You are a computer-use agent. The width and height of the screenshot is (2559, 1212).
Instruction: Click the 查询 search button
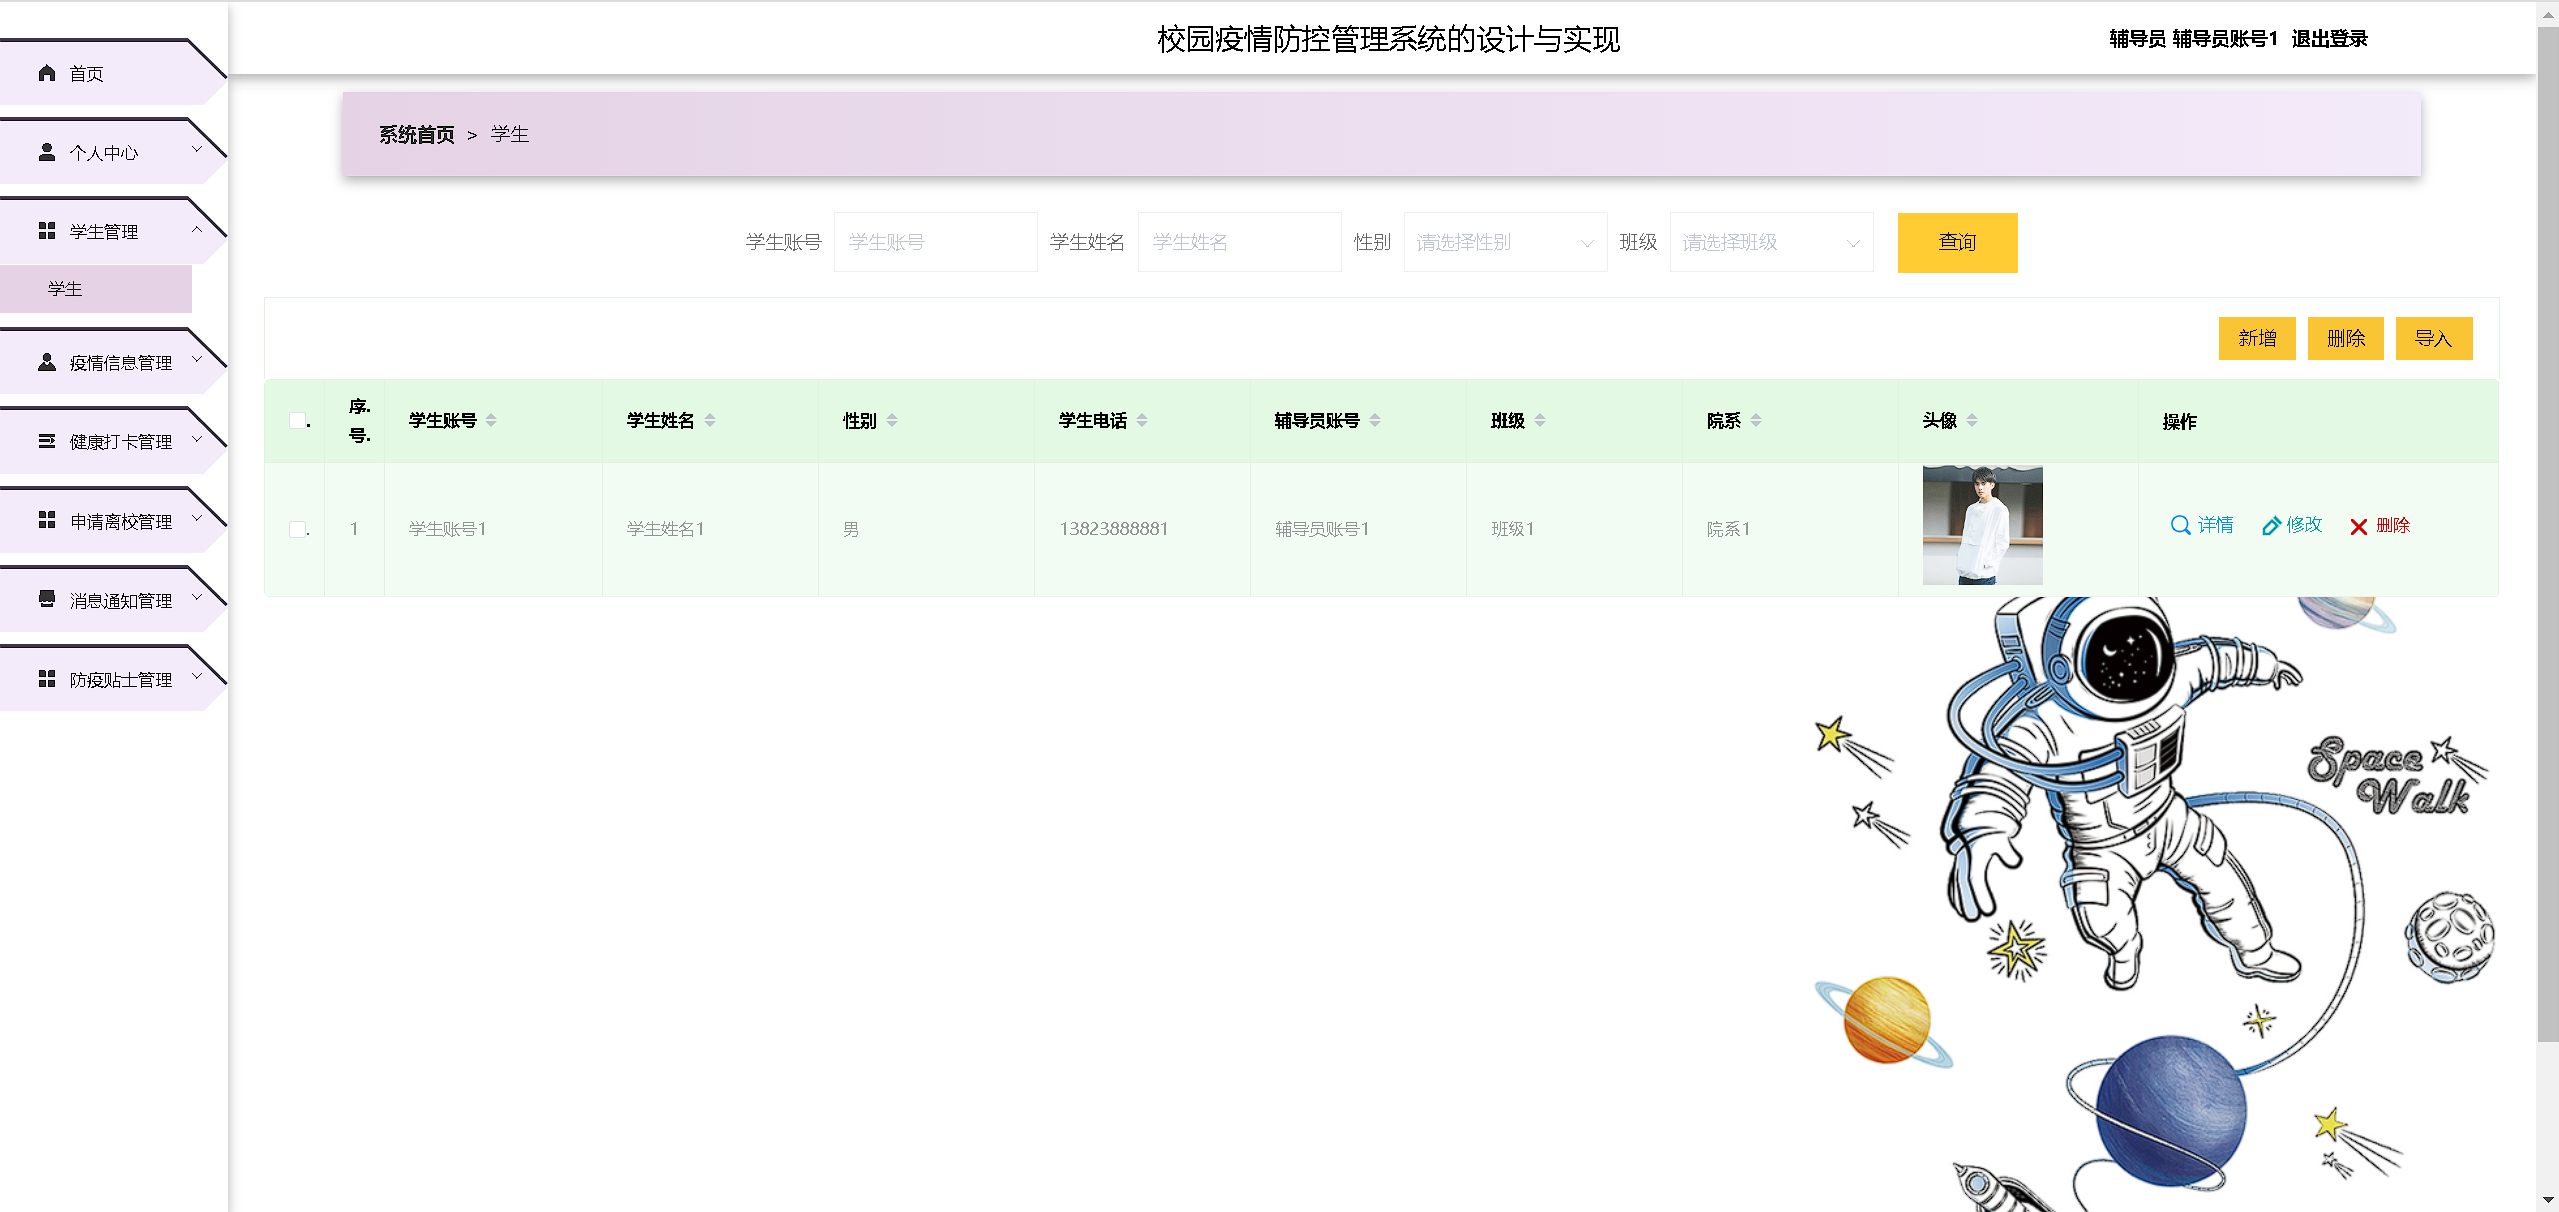[x=1956, y=242]
